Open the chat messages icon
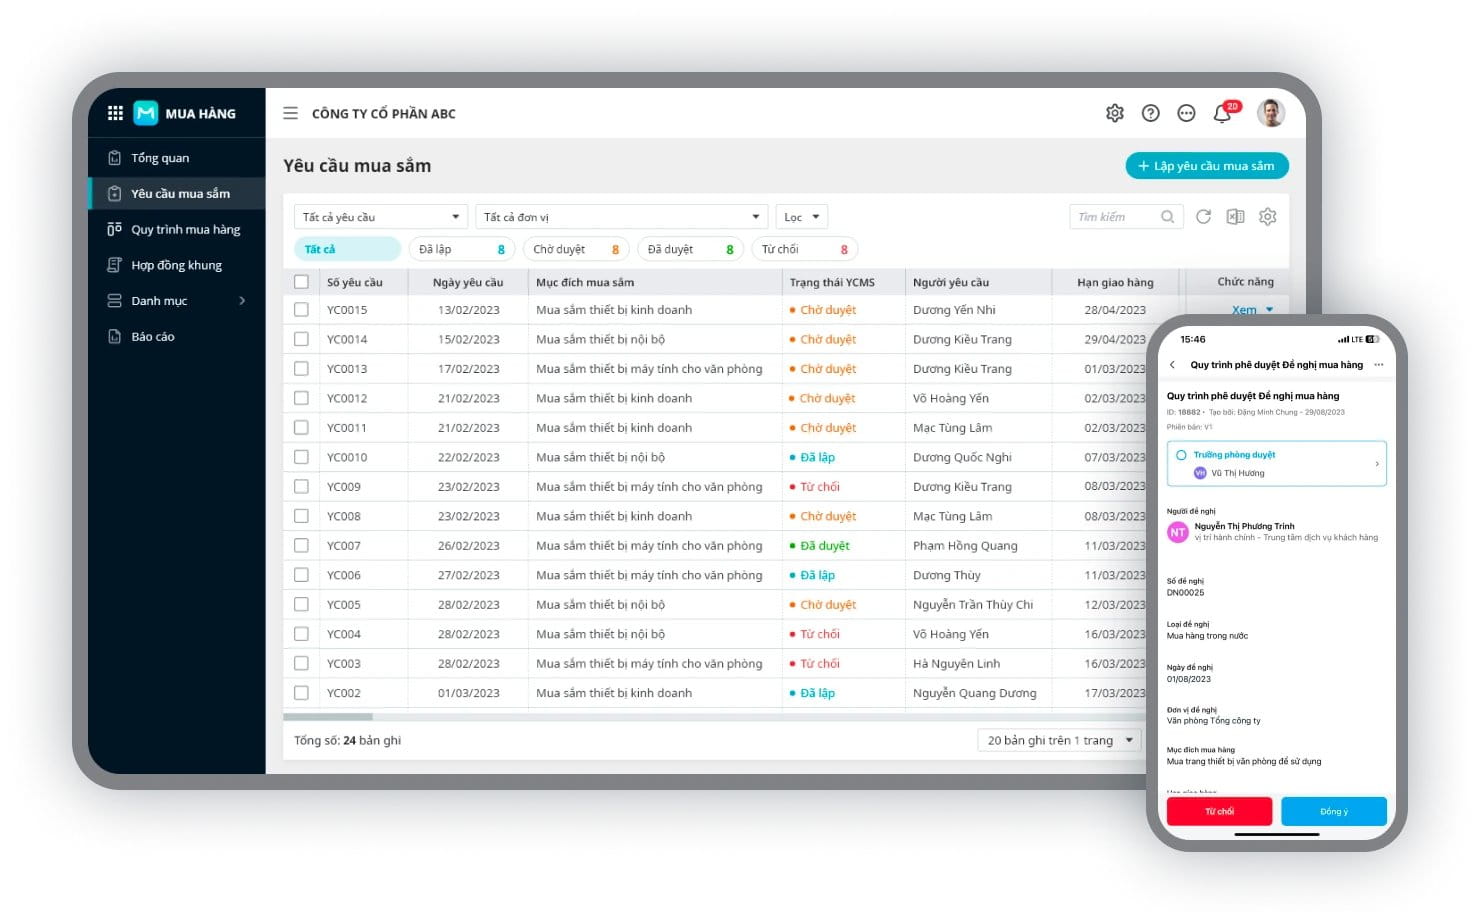This screenshot has width=1480, height=924. [x=1186, y=113]
